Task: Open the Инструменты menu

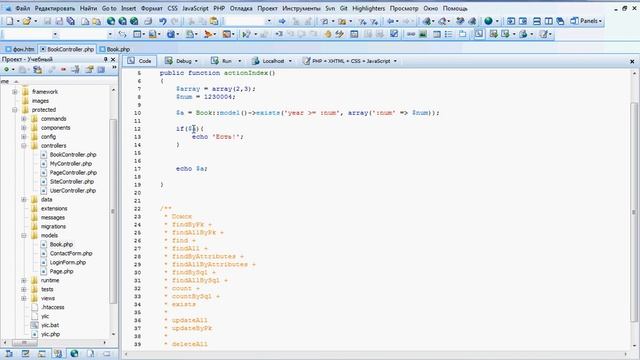Action: [x=301, y=9]
